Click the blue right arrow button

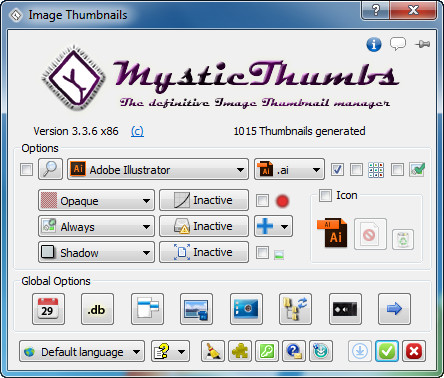click(394, 309)
